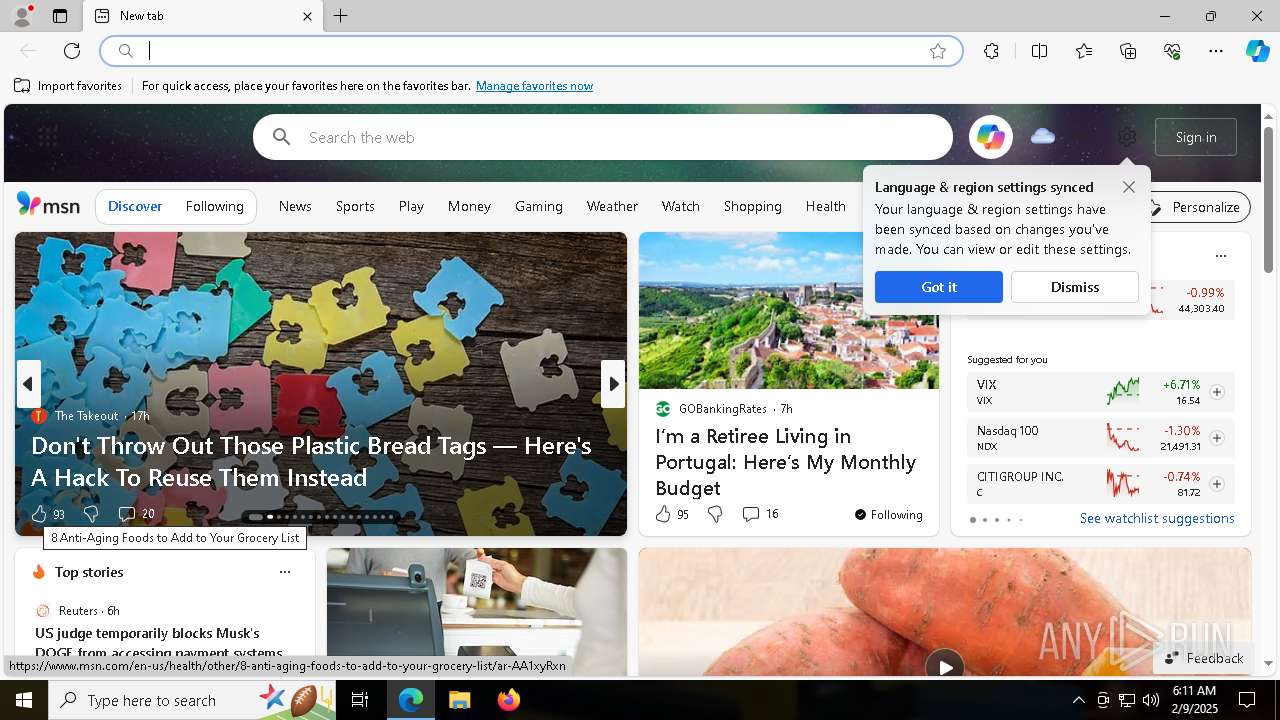
Task: Open page settings gear icon
Action: pyautogui.click(x=1127, y=137)
